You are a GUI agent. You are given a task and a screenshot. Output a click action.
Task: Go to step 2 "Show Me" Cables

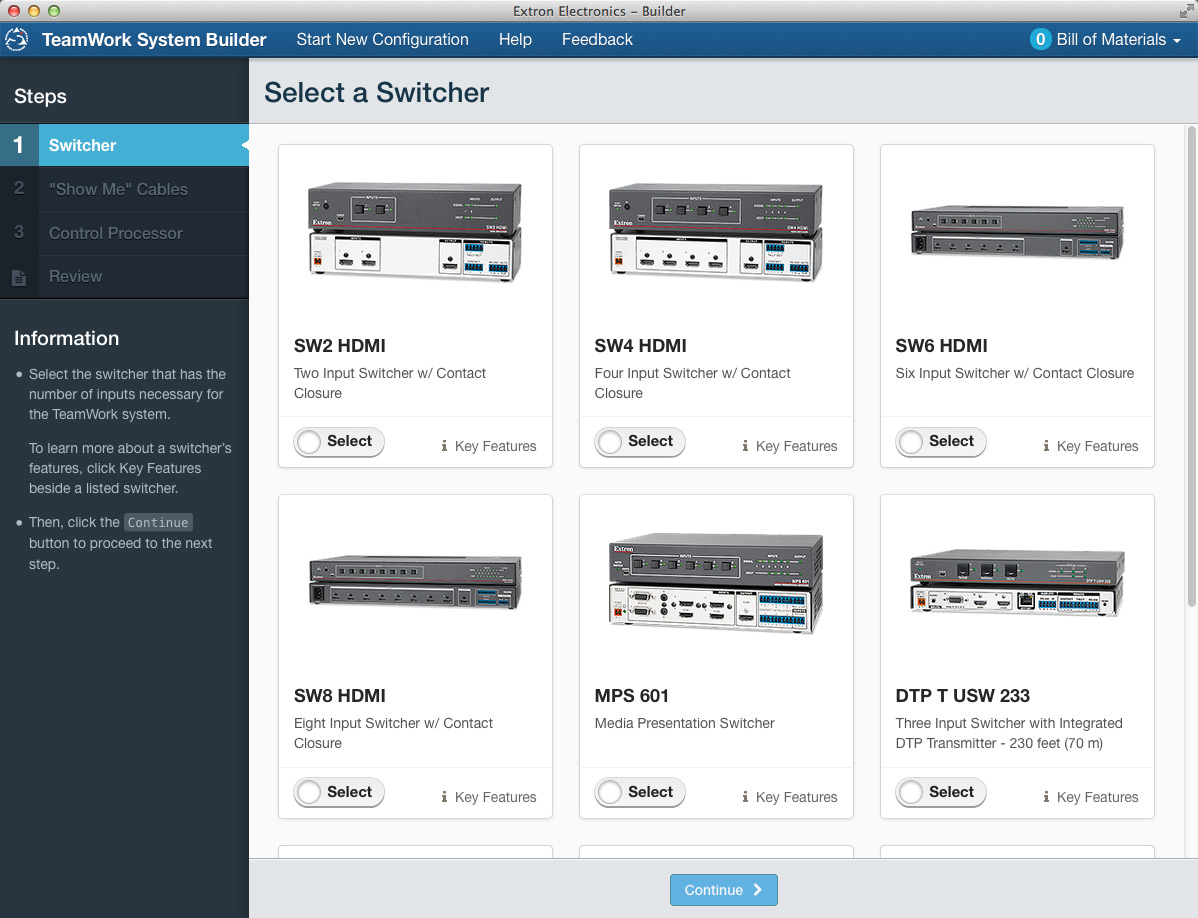[x=125, y=189]
